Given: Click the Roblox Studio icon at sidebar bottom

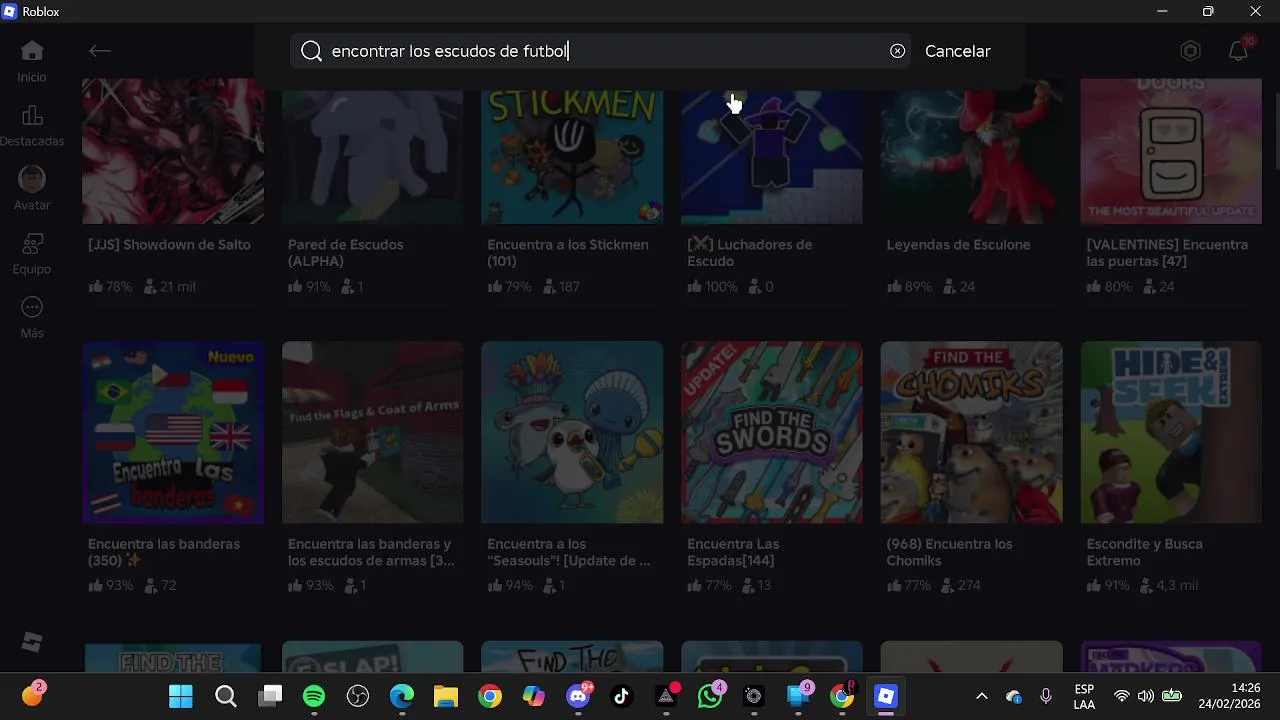Looking at the screenshot, I should [x=32, y=642].
